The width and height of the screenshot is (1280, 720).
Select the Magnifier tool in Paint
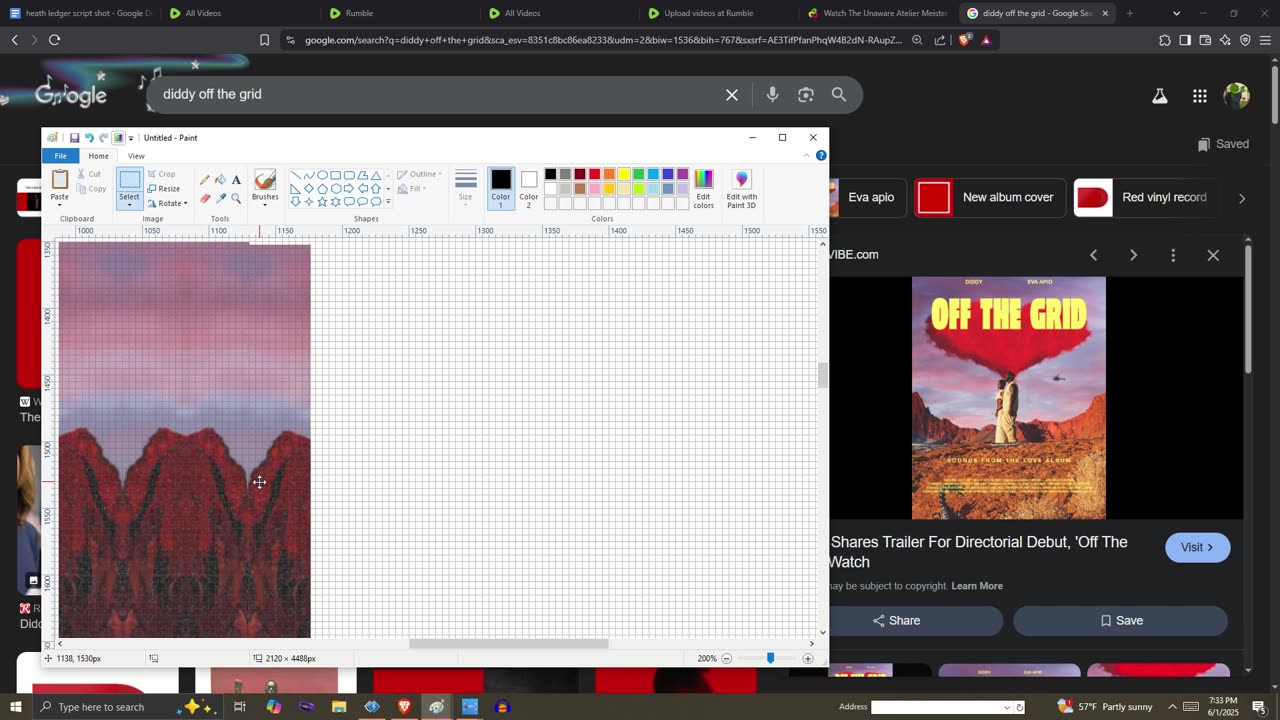coord(236,198)
